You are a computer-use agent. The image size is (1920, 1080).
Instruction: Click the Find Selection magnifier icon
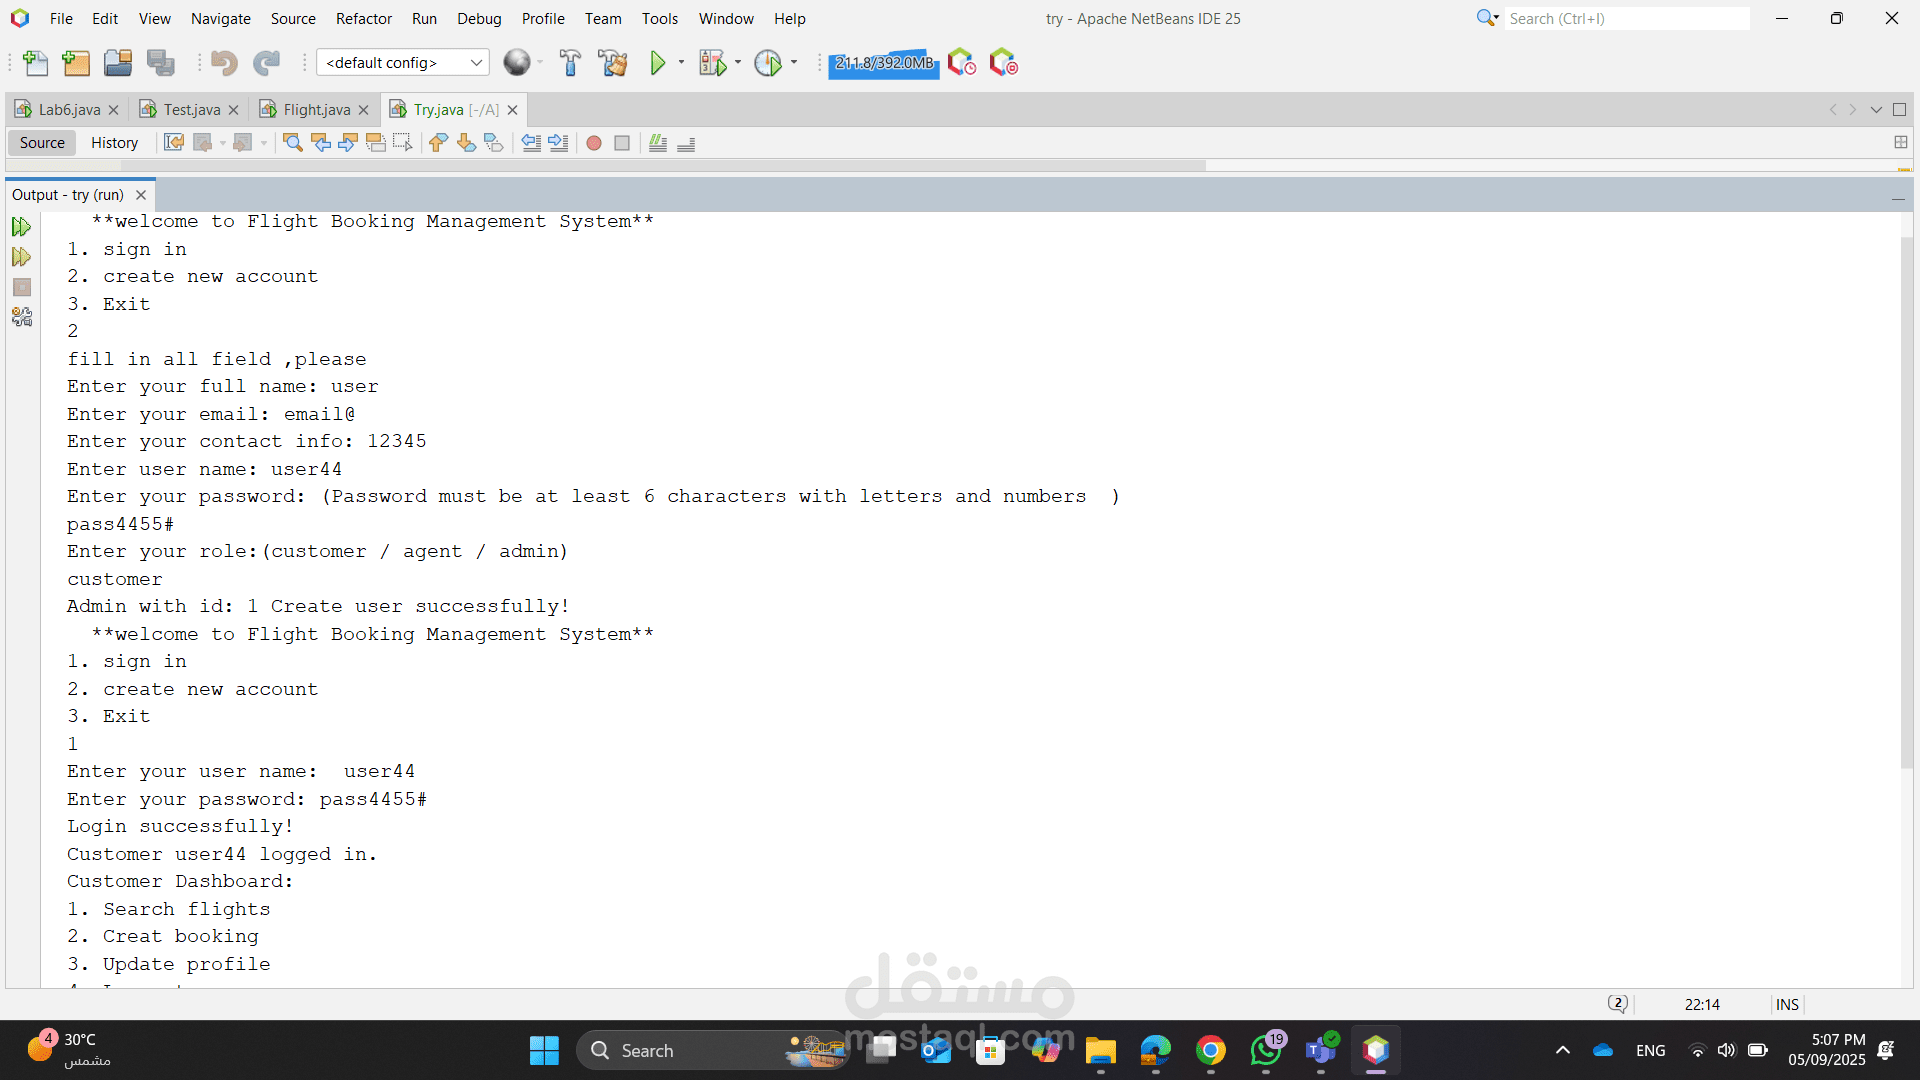coord(292,143)
